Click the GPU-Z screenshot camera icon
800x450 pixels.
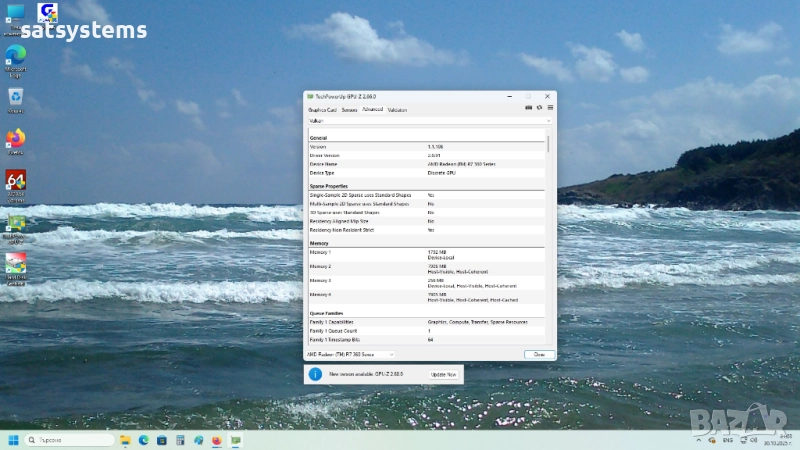coord(528,108)
